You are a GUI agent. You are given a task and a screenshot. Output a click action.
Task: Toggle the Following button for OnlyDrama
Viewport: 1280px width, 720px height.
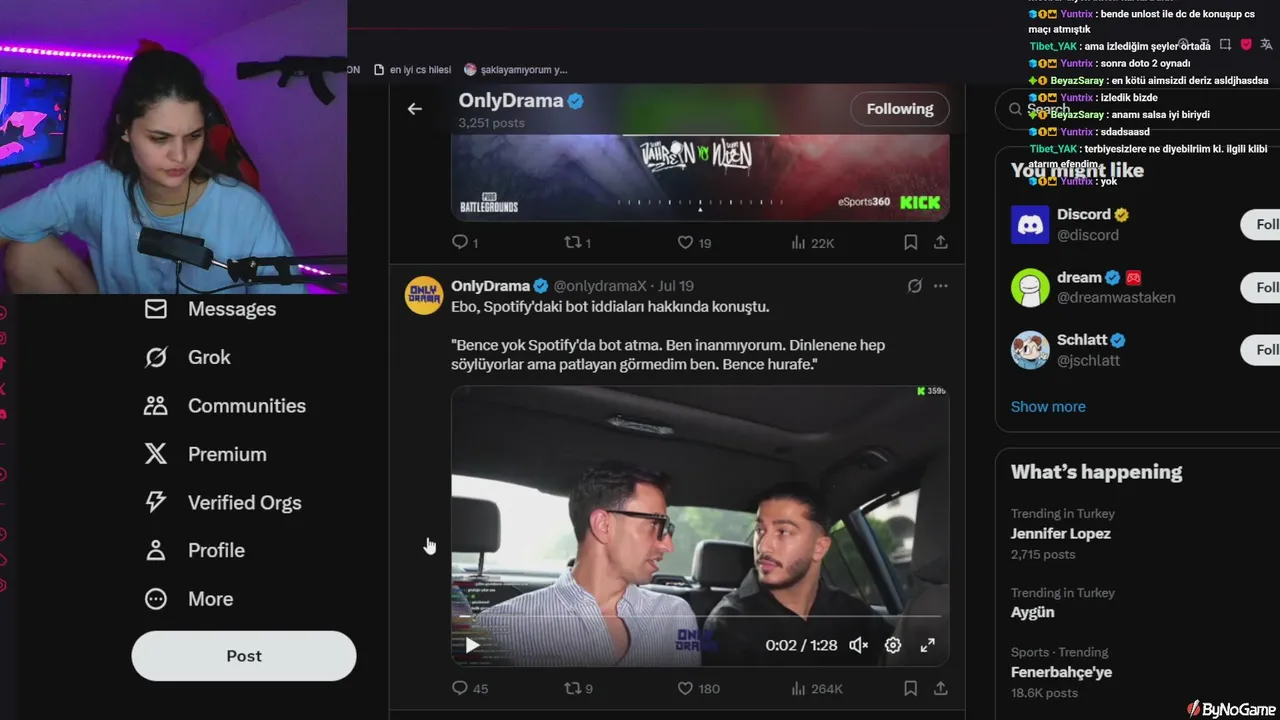899,109
